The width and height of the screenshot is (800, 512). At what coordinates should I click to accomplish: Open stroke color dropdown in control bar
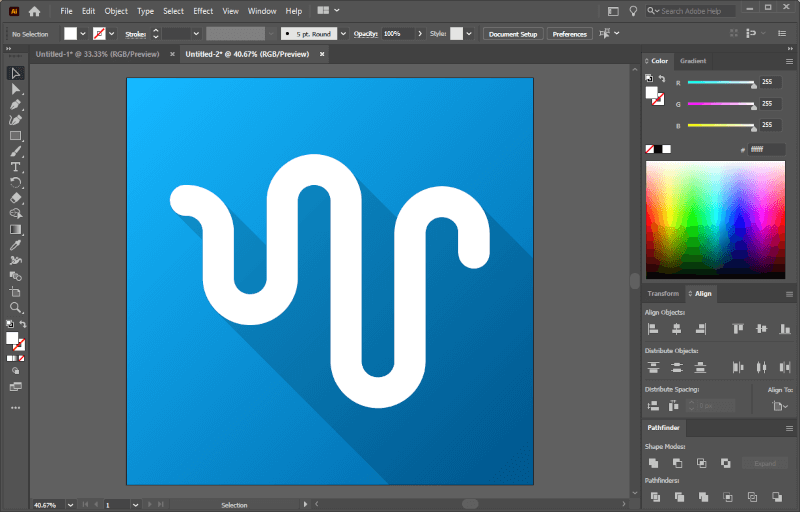pos(112,34)
